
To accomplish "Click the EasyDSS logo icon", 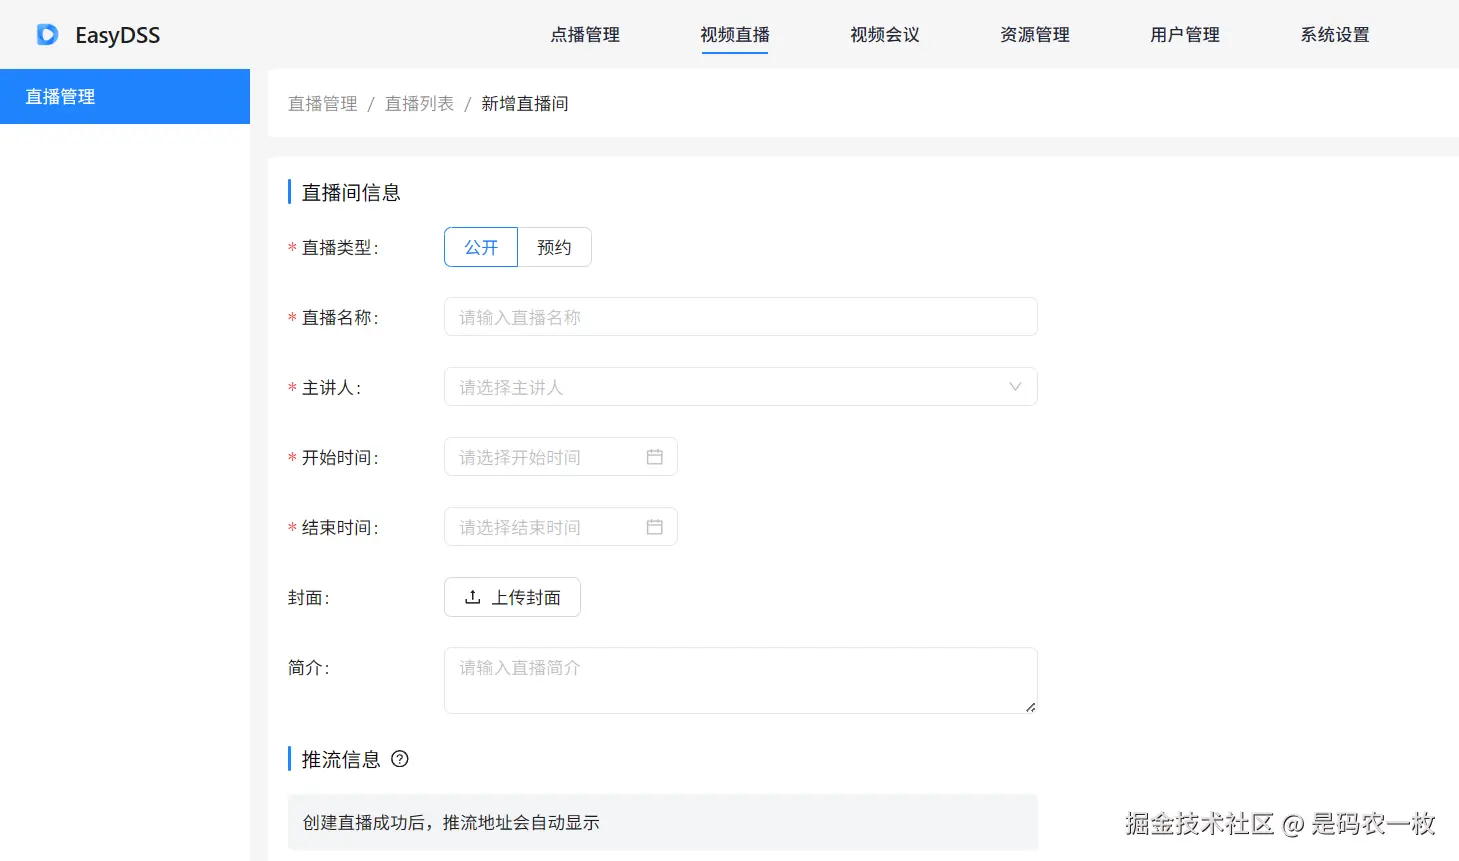I will (47, 35).
